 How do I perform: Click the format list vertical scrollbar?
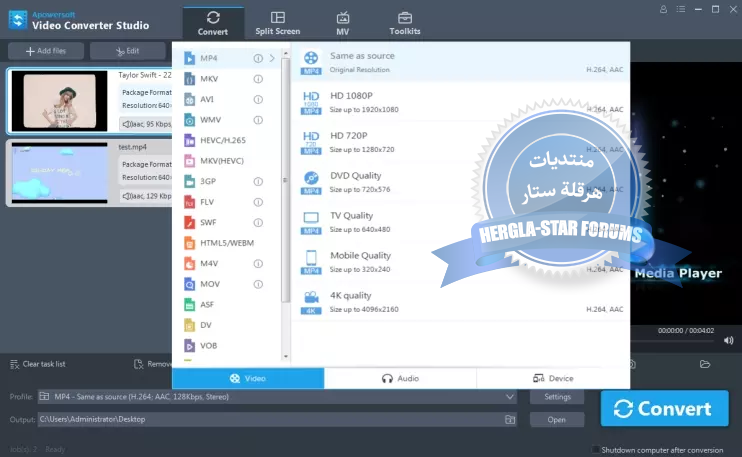[x=285, y=180]
